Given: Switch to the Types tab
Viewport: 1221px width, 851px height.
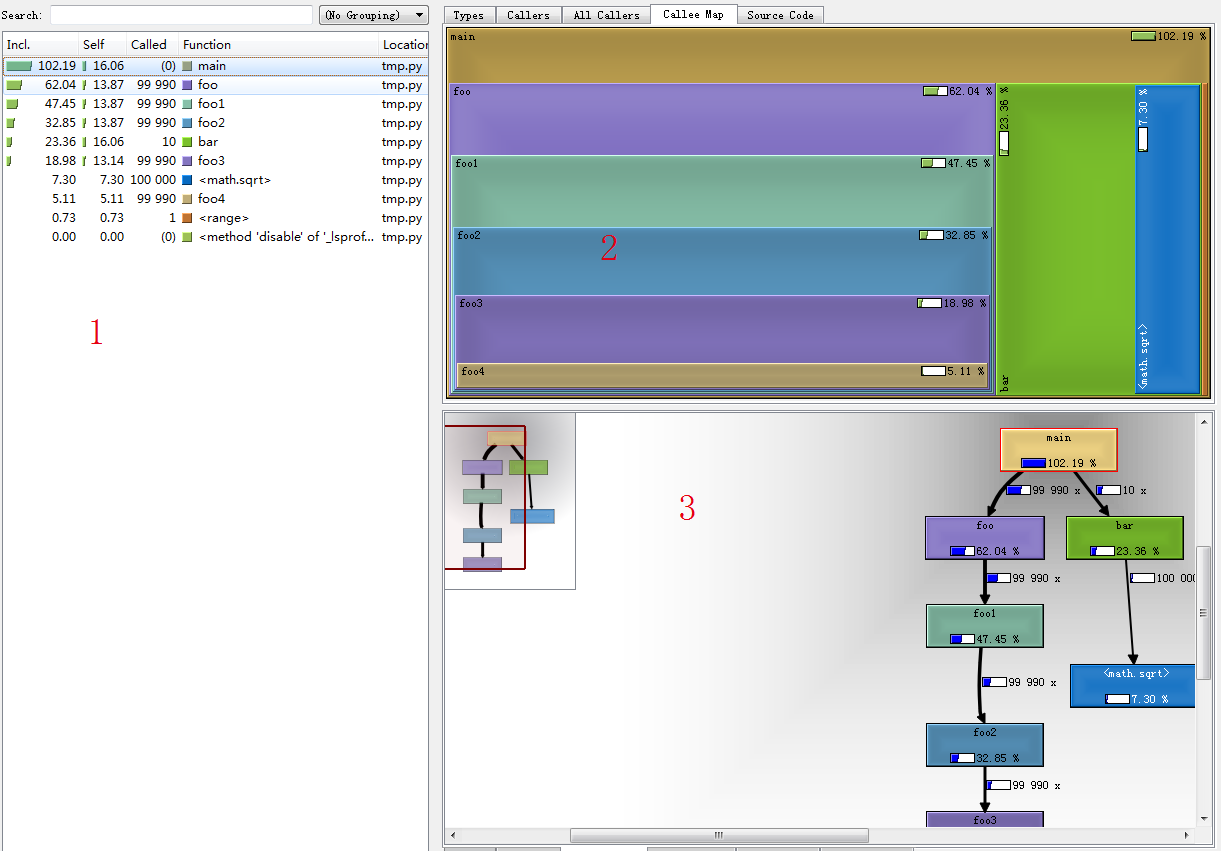Looking at the screenshot, I should click(x=468, y=15).
